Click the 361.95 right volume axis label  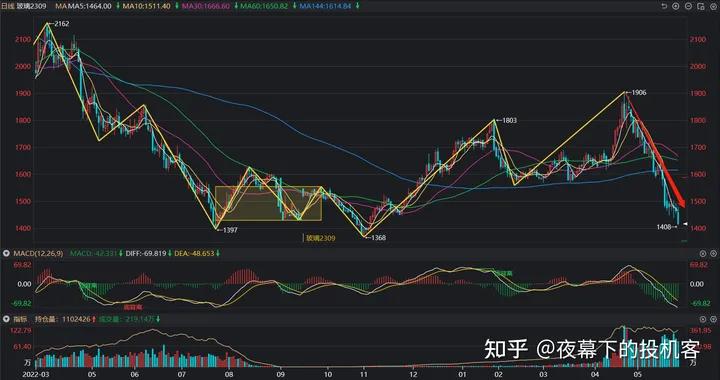coord(700,330)
